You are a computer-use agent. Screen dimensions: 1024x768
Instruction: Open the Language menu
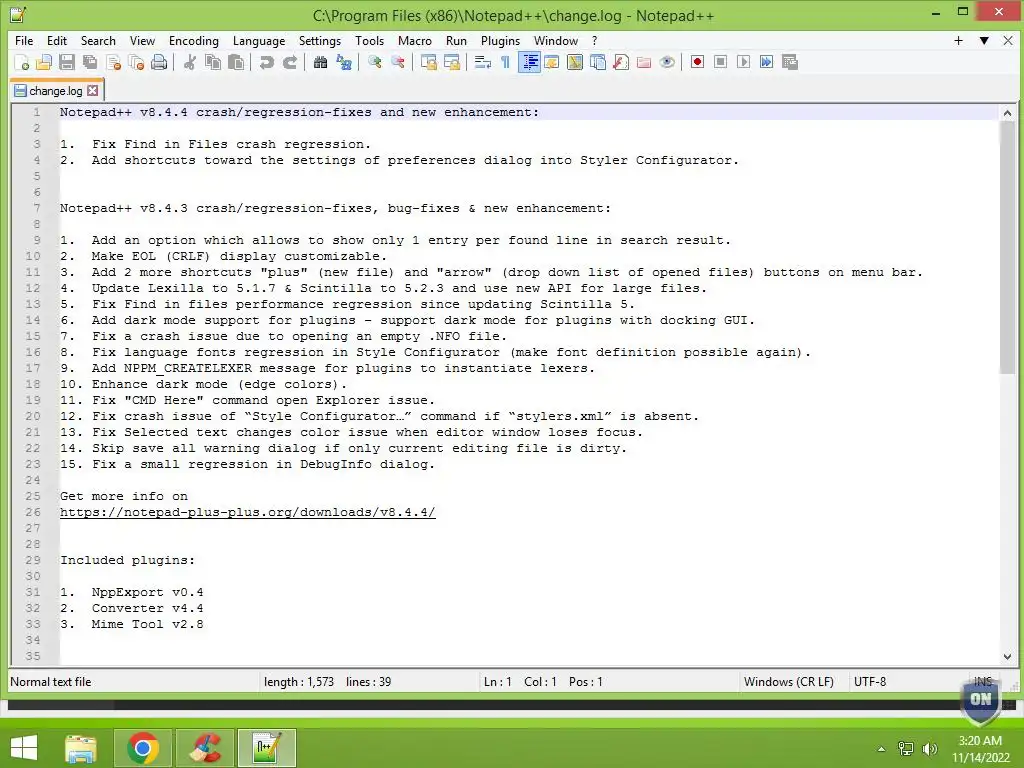[x=259, y=40]
